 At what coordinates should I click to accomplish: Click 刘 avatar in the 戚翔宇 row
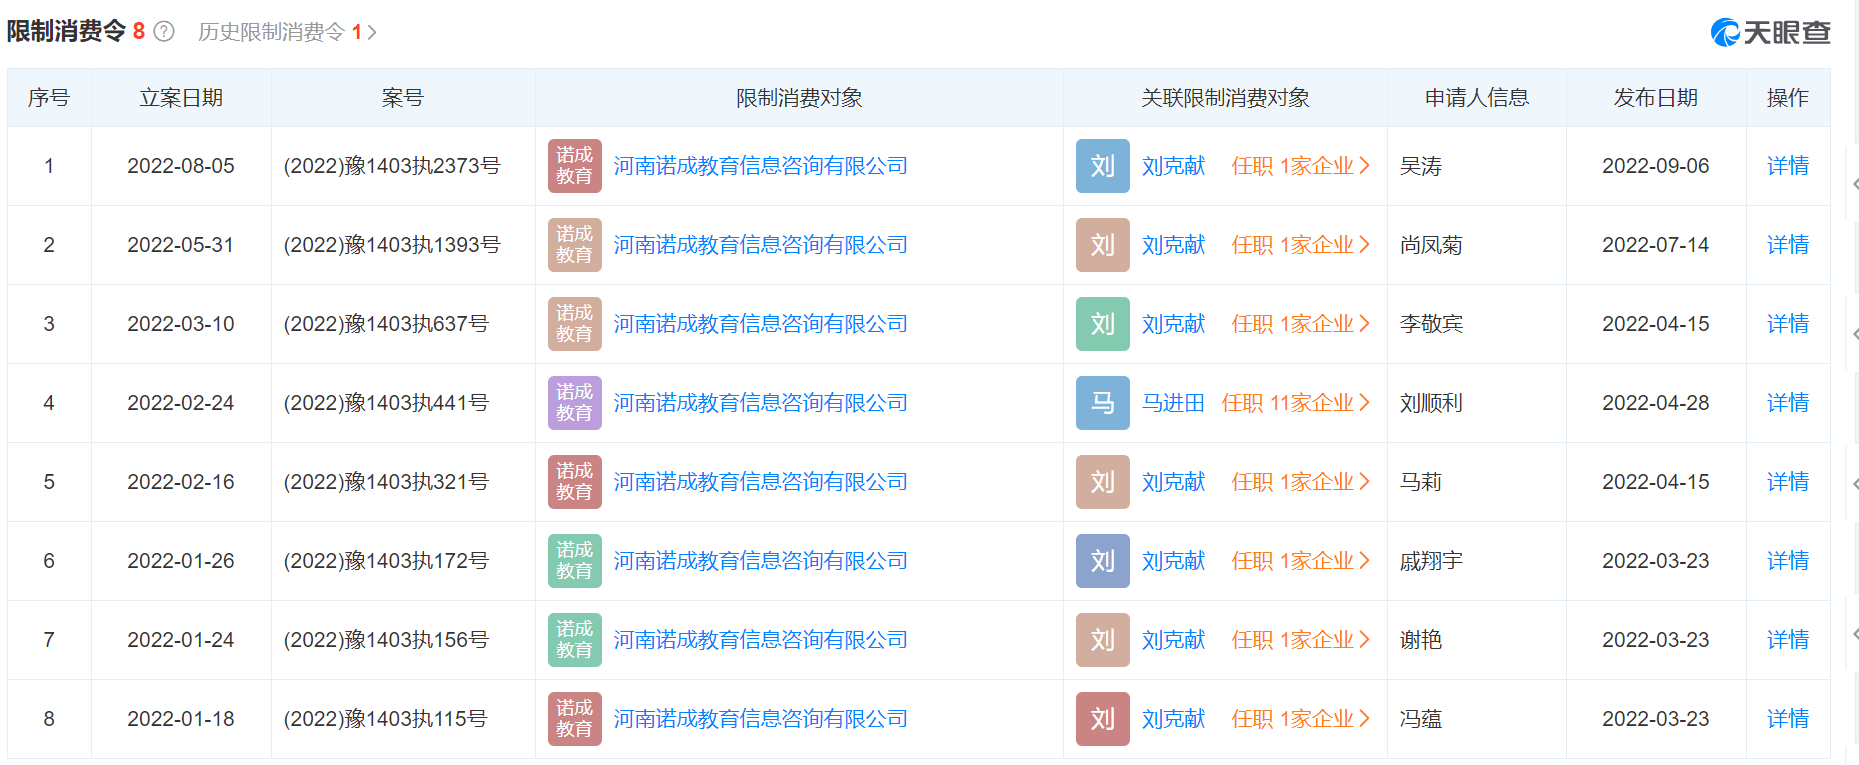tap(1103, 561)
